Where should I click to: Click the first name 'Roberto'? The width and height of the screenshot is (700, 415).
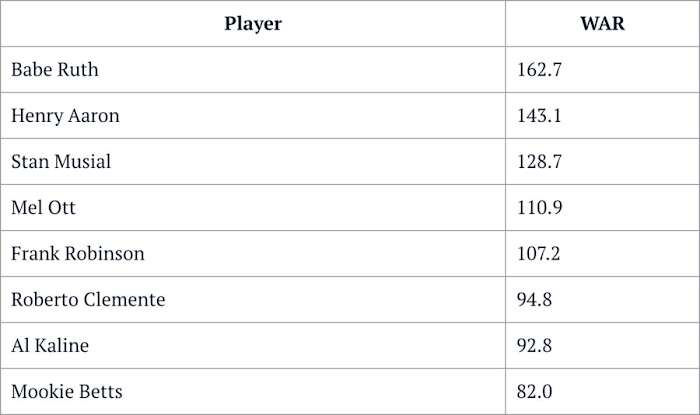point(44,300)
